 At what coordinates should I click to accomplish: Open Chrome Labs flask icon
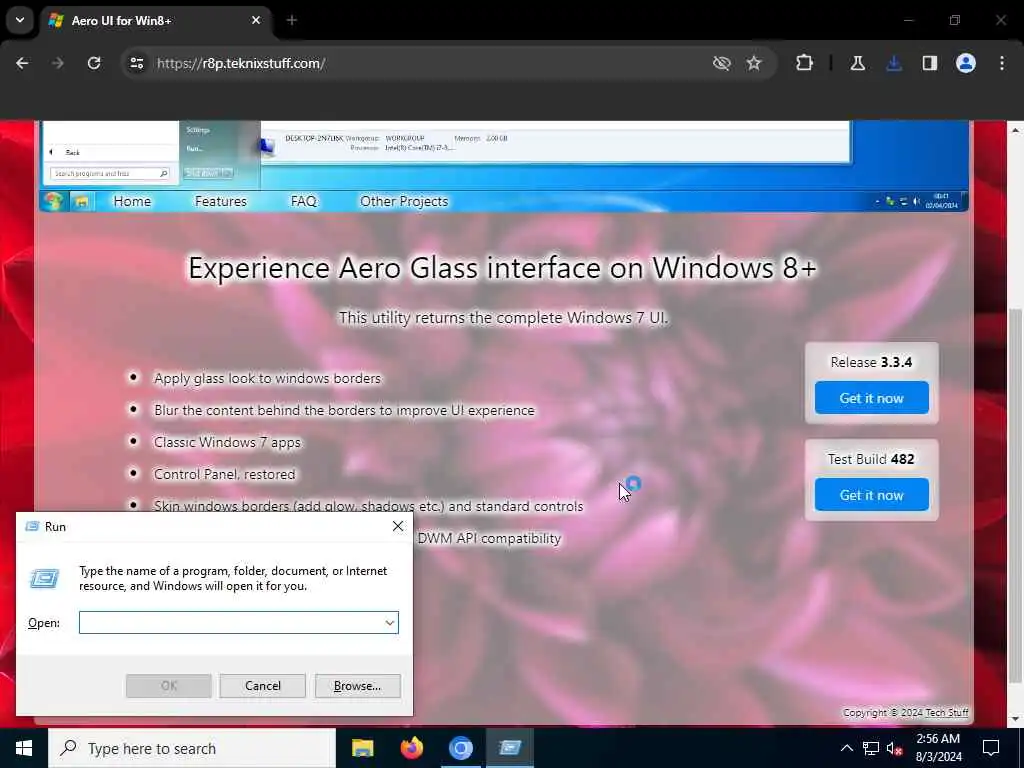tap(857, 63)
